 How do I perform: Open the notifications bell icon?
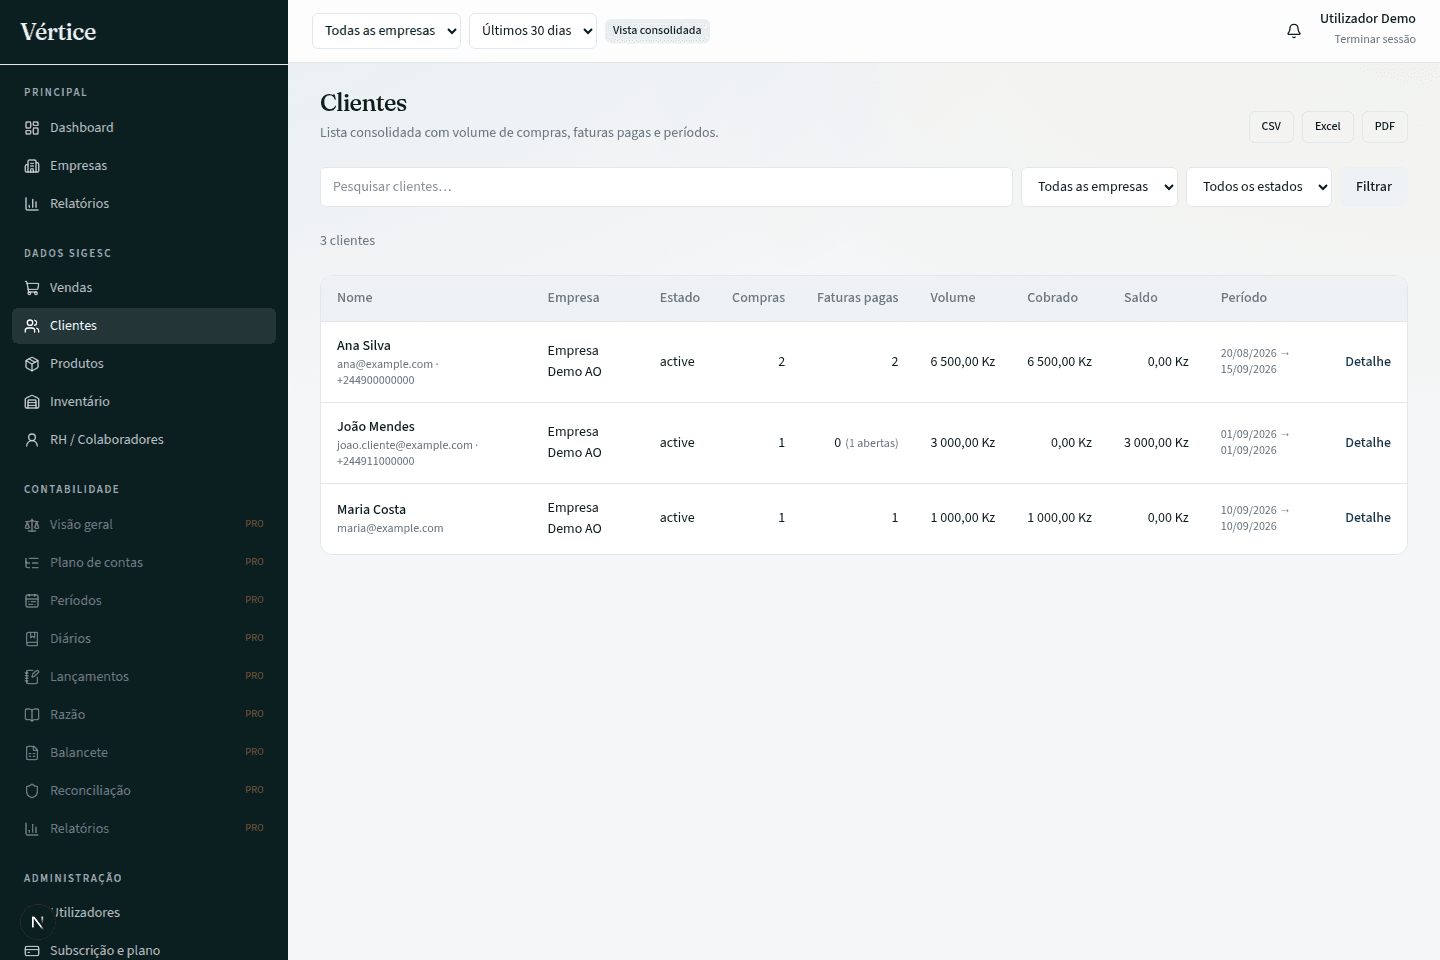pyautogui.click(x=1294, y=31)
